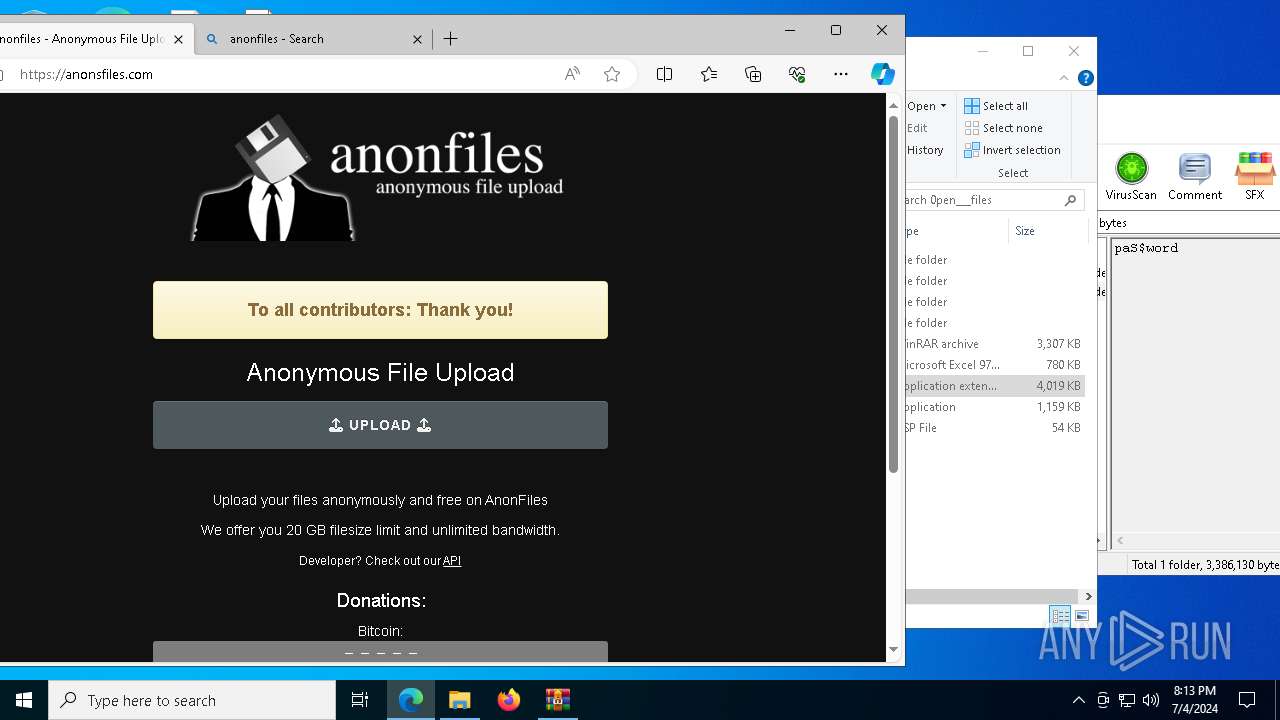
Task: Select the 3,307 KB WinRAR archive row
Action: click(994, 344)
